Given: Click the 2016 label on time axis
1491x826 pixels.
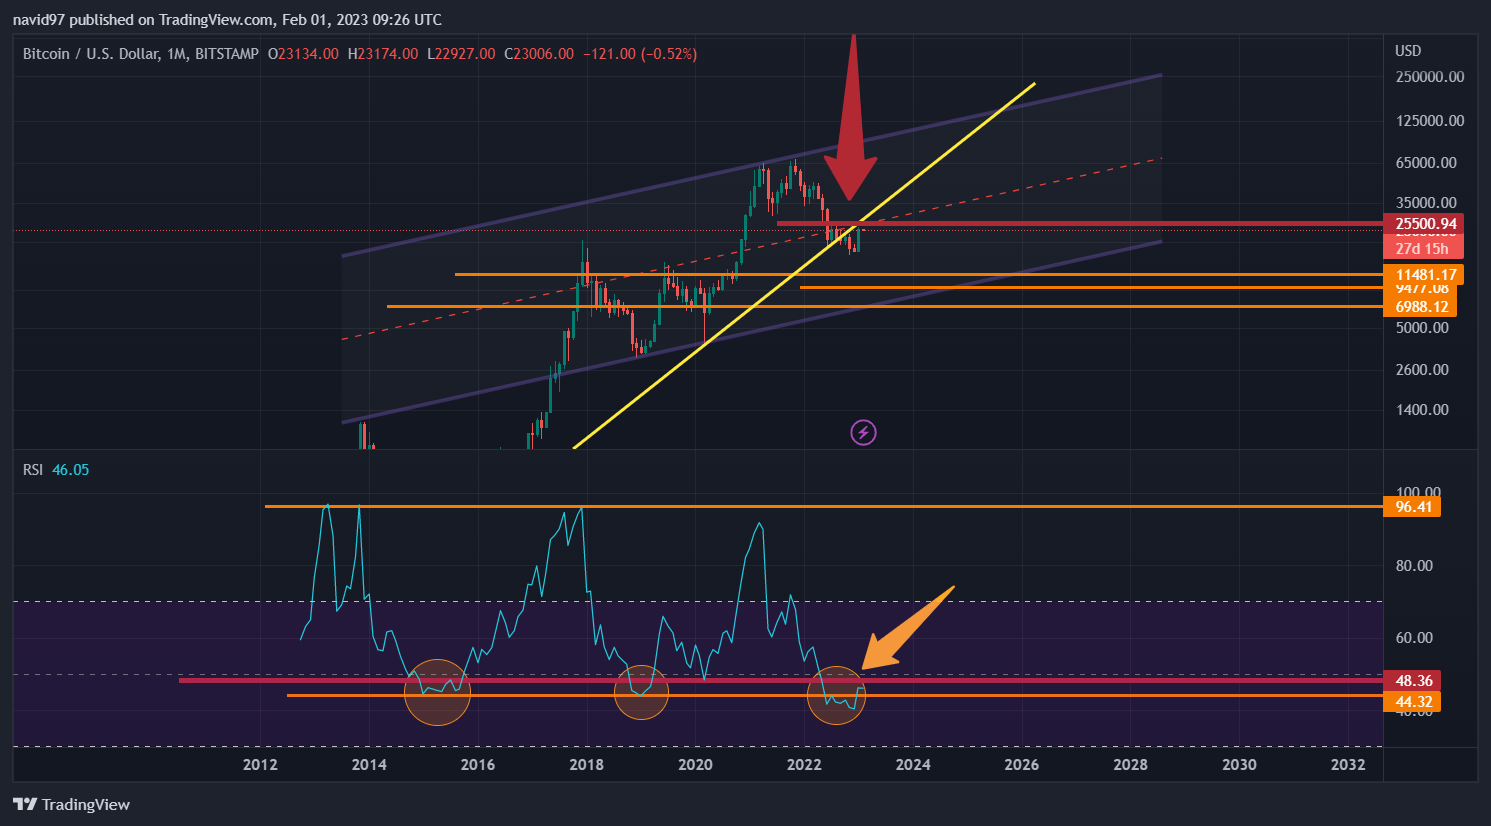Looking at the screenshot, I should (478, 765).
